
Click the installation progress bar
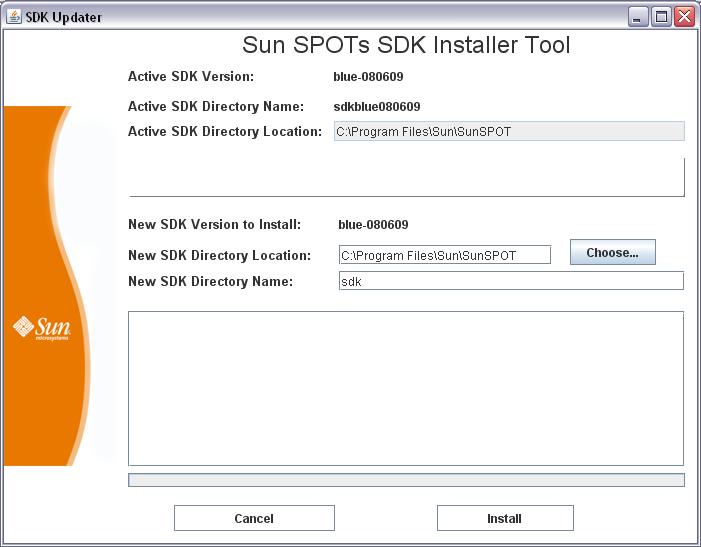point(406,480)
